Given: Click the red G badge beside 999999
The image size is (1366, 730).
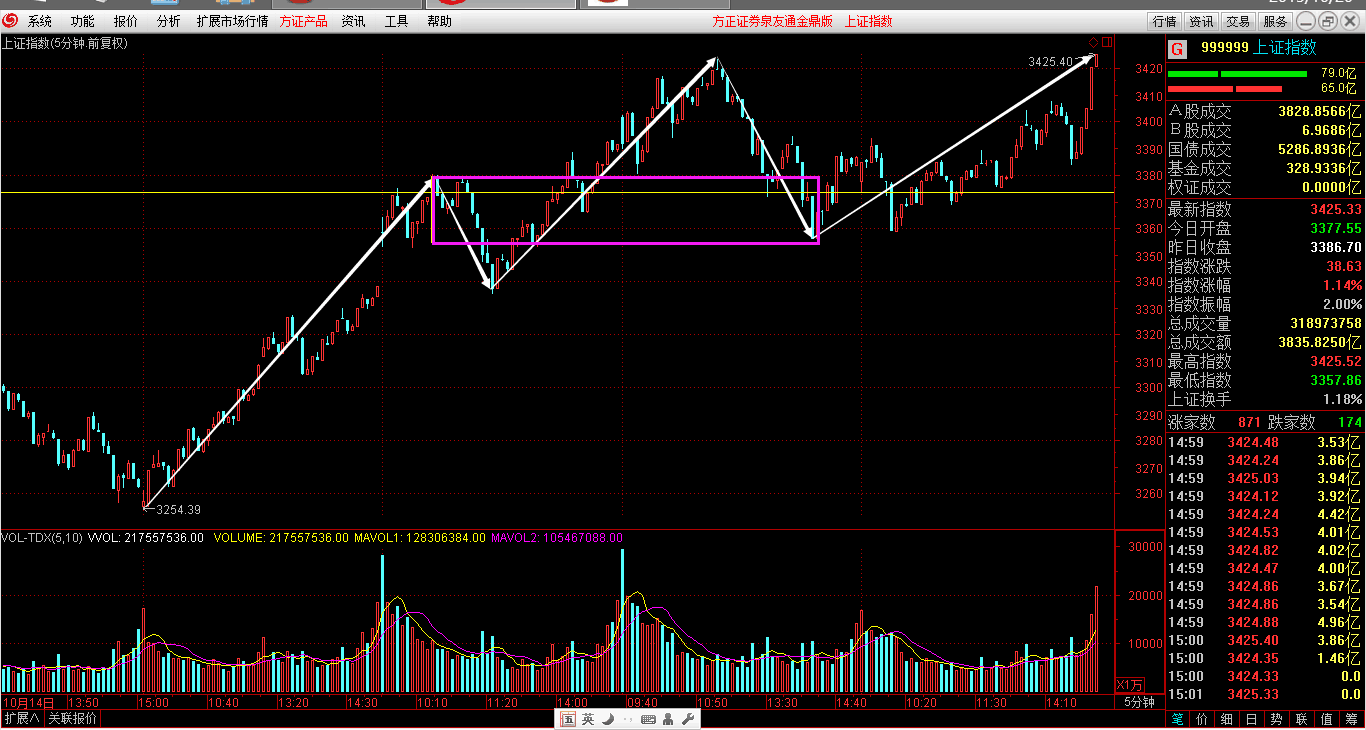Looking at the screenshot, I should (x=1177, y=48).
